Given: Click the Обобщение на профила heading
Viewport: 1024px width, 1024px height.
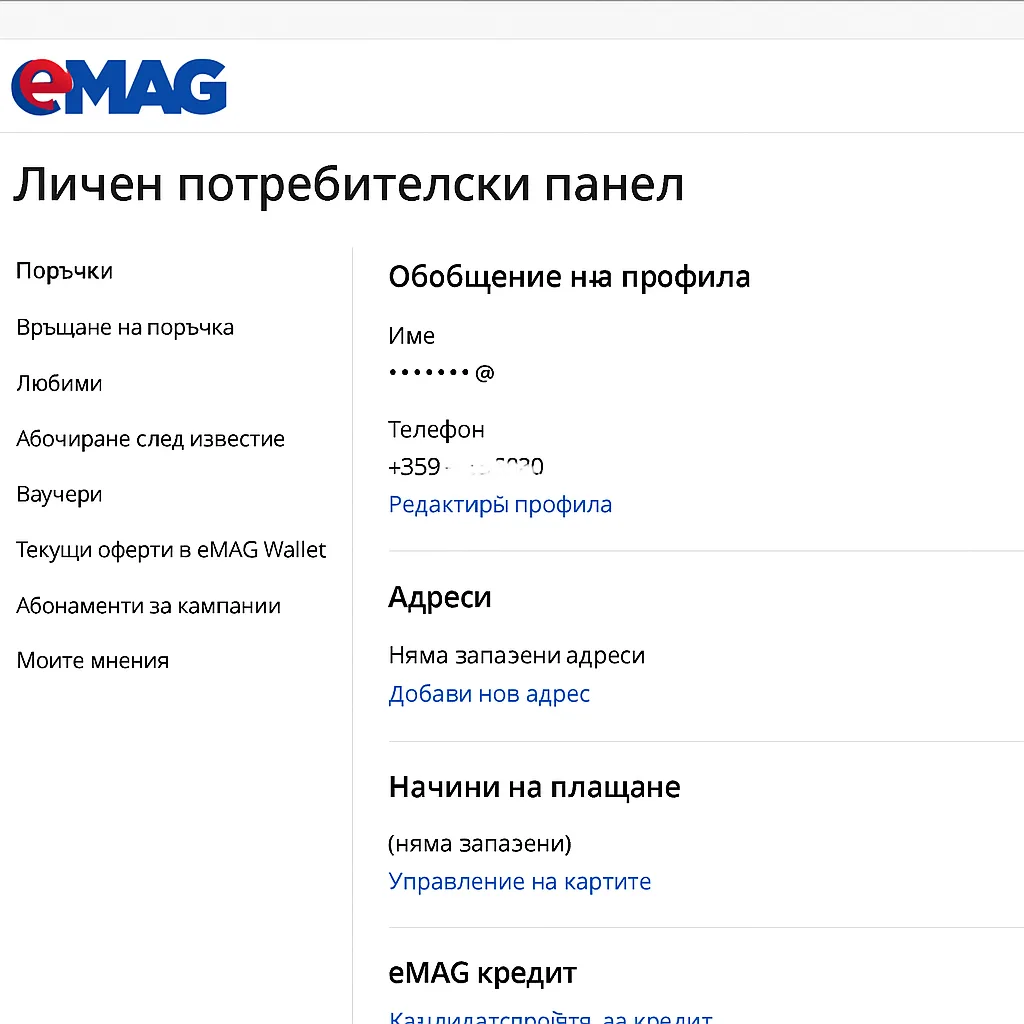Looking at the screenshot, I should tap(569, 277).
